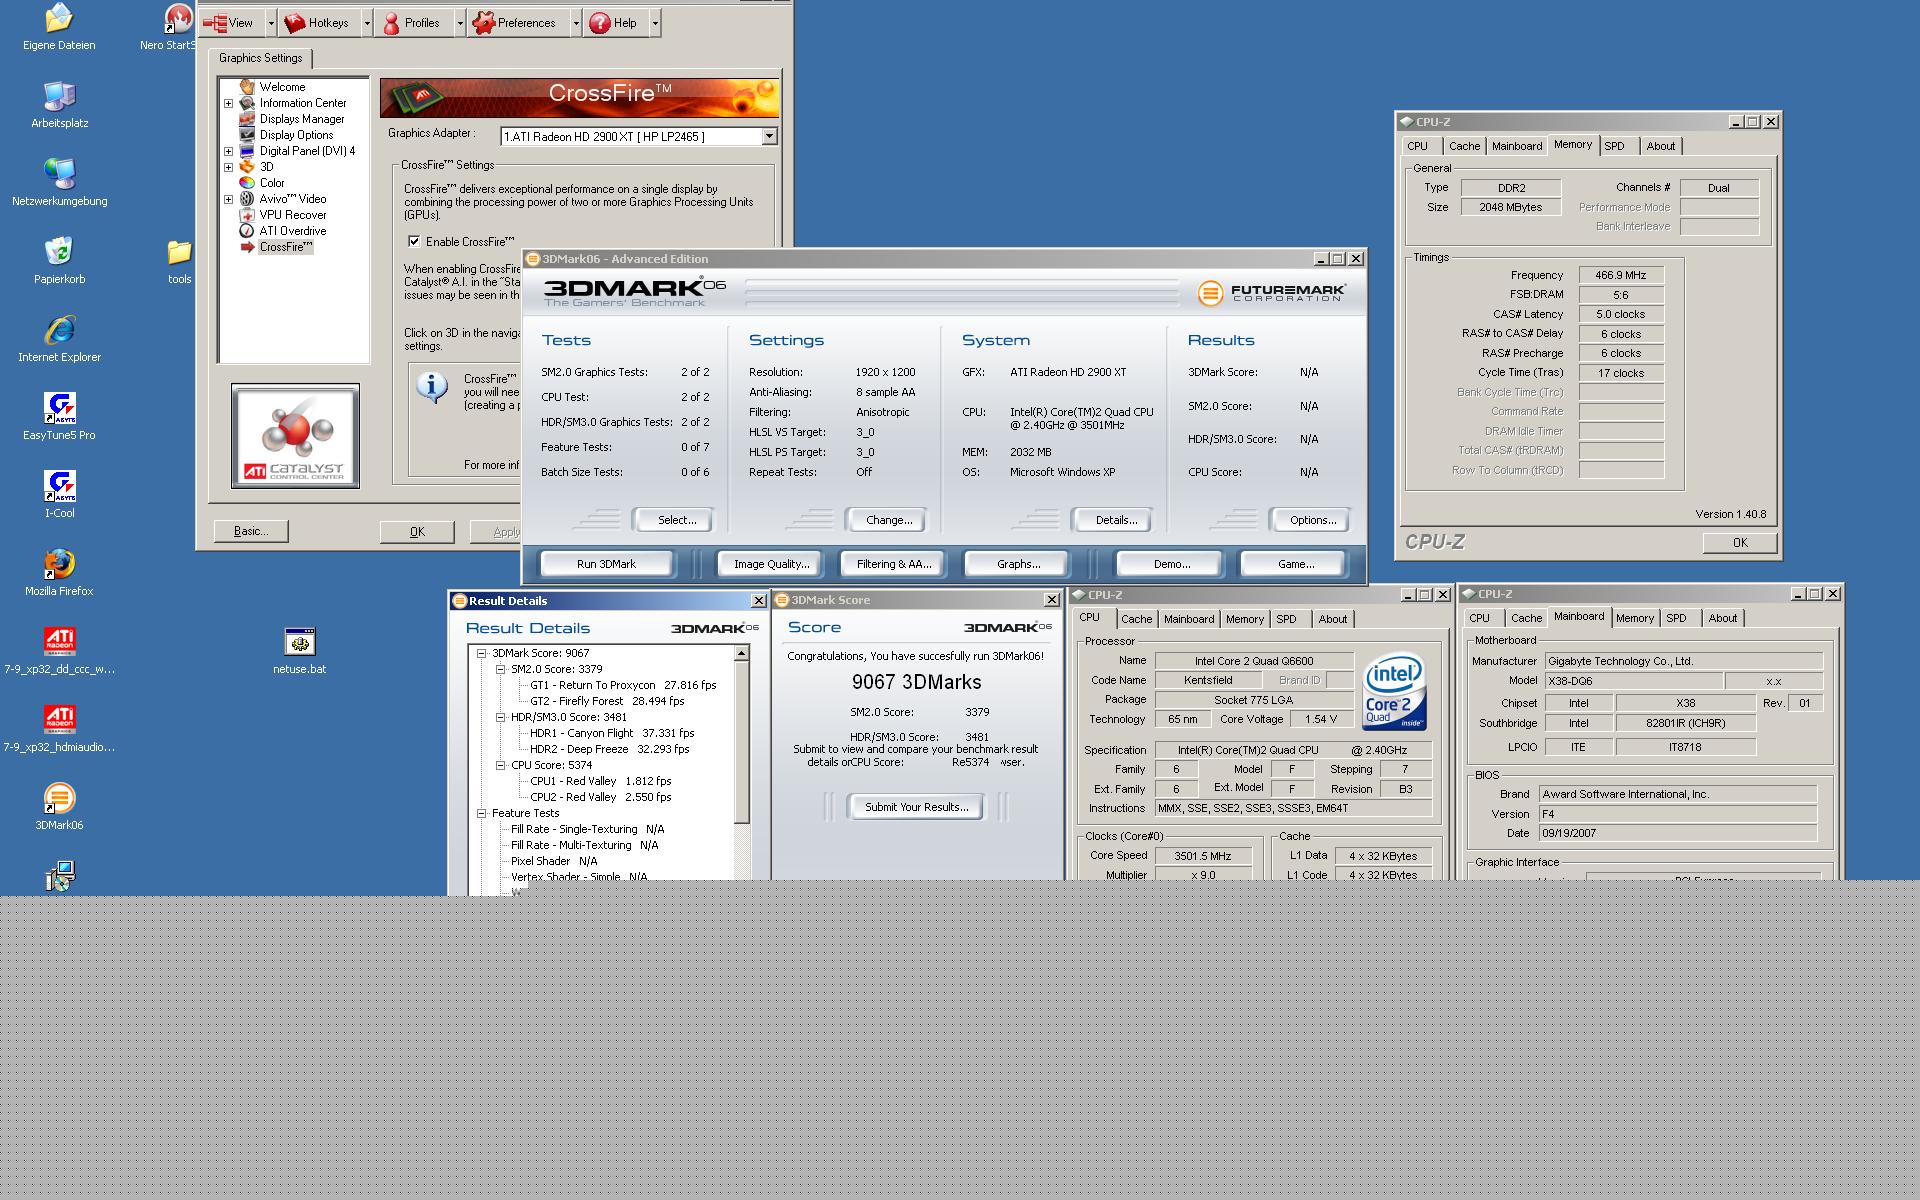Click Select button under Tests
1920x1200 pixels.
click(676, 520)
